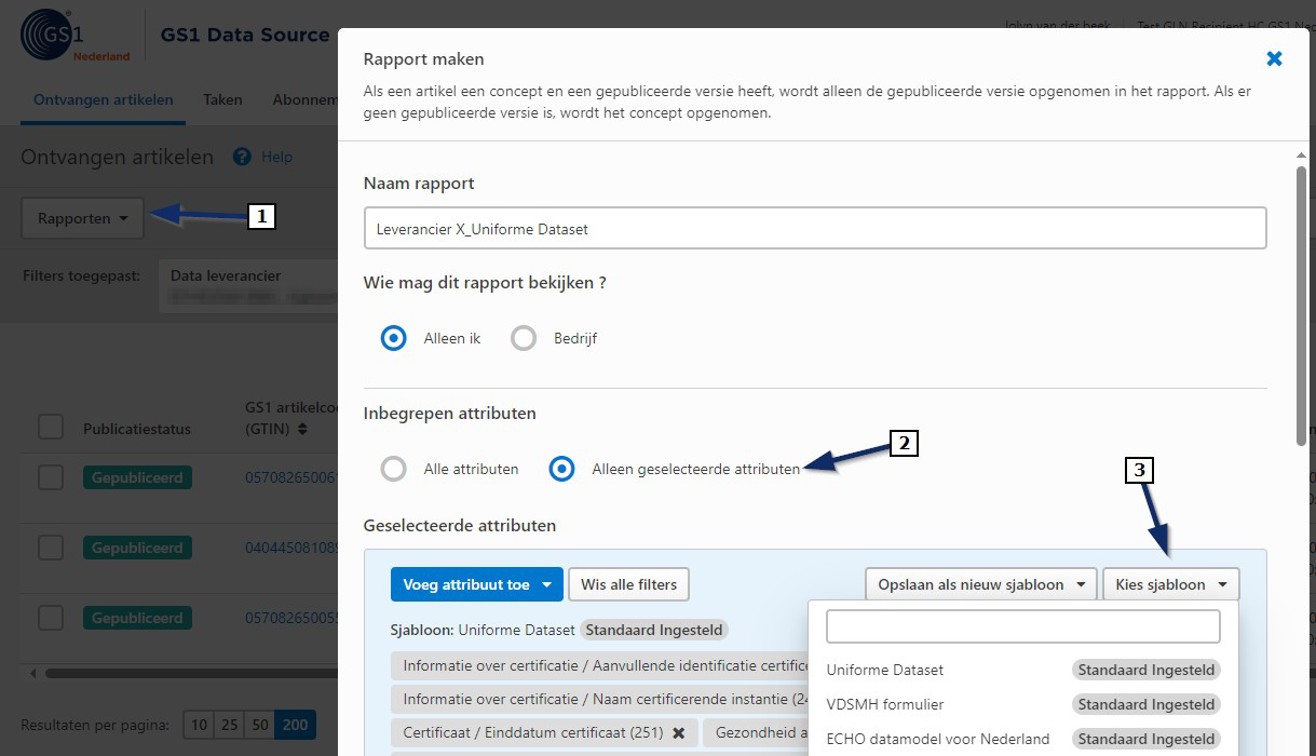Image resolution: width=1316 pixels, height=756 pixels.
Task: Choose the Alle attributen option
Action: (394, 468)
